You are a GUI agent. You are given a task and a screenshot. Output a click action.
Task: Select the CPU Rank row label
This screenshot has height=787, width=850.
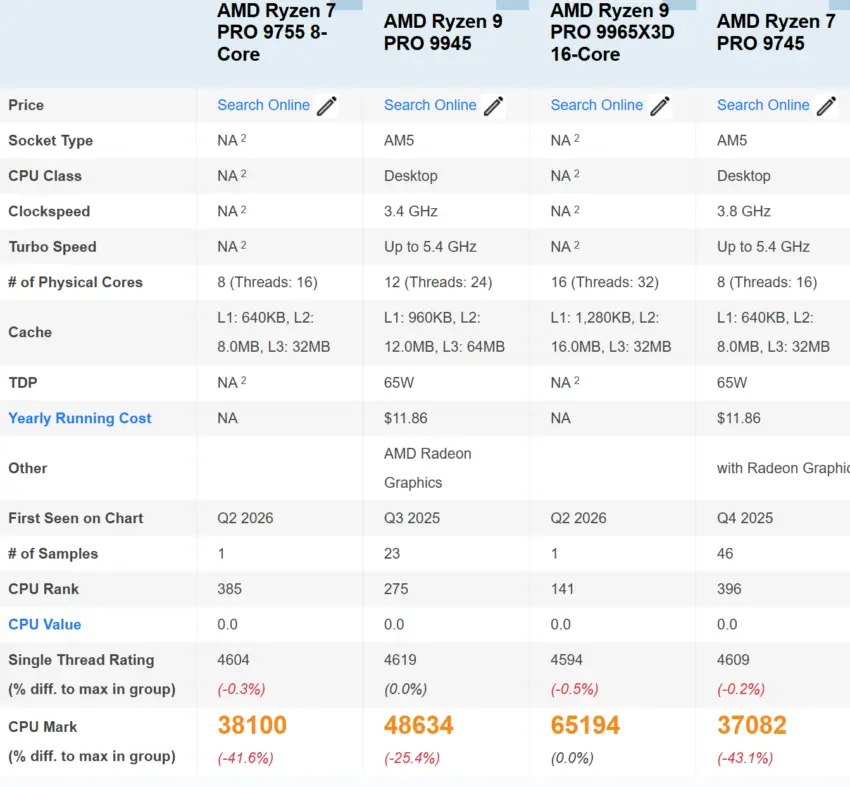43,589
